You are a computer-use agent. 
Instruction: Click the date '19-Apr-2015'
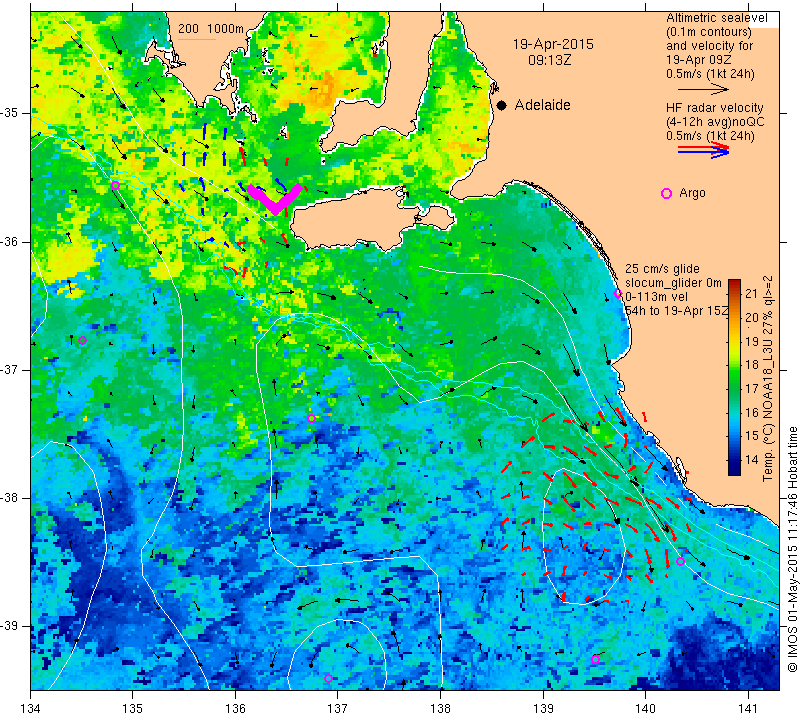tap(553, 44)
